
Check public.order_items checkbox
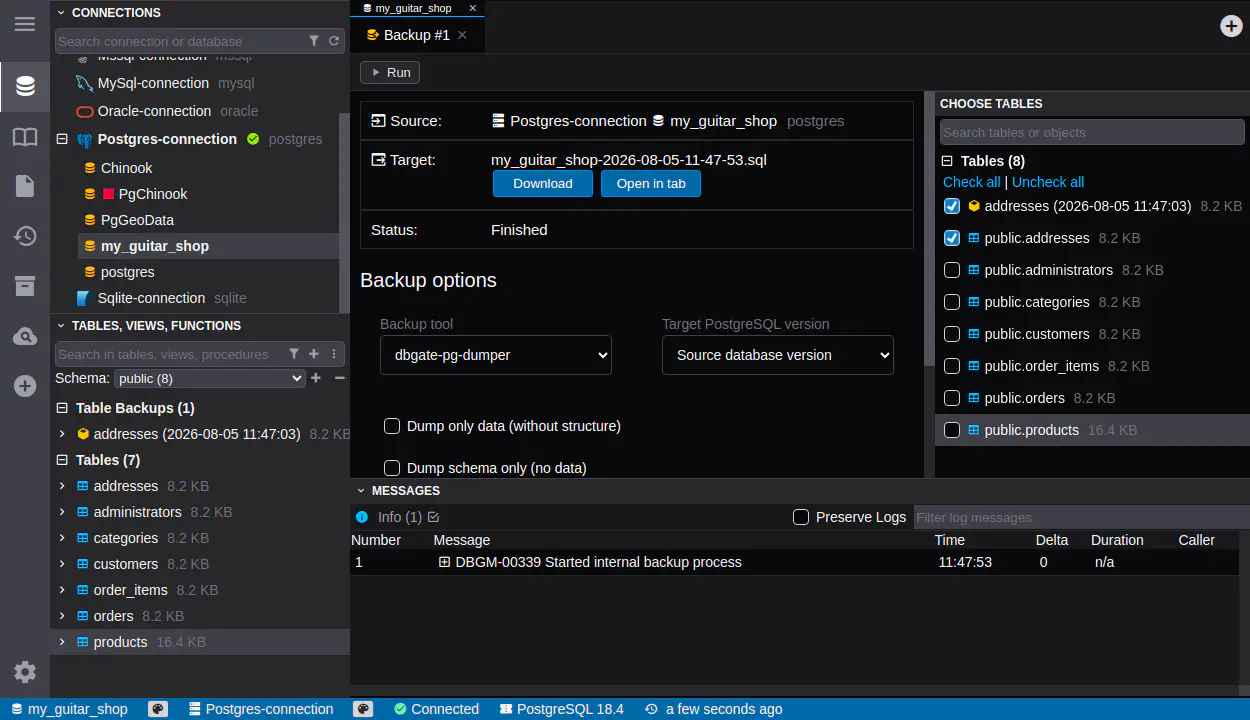[952, 366]
